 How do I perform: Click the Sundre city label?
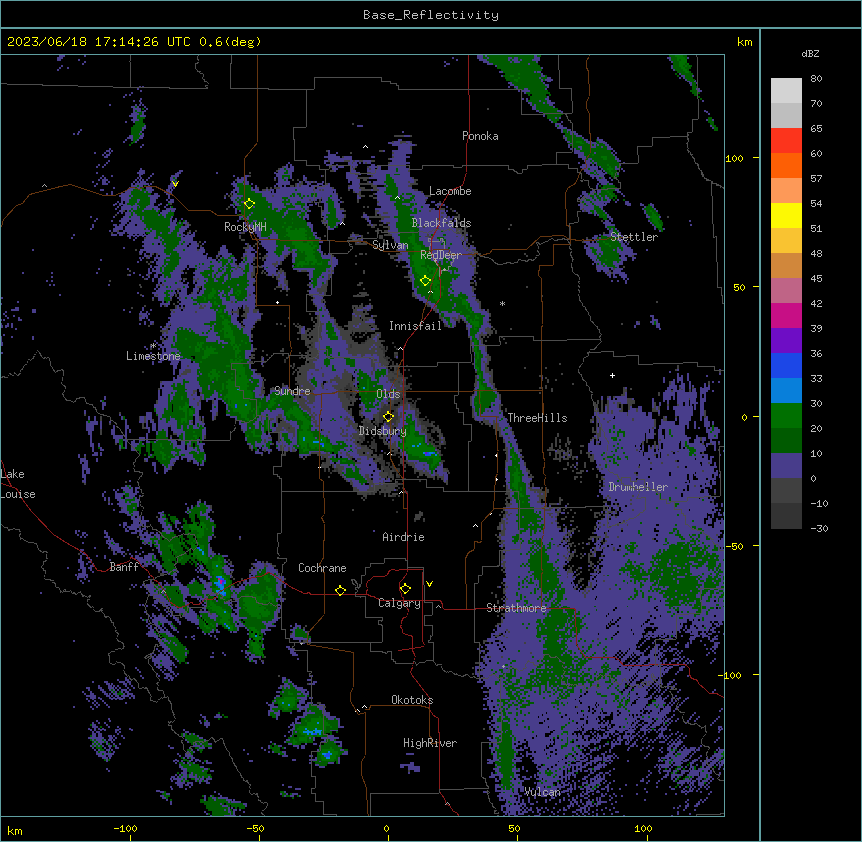click(292, 391)
